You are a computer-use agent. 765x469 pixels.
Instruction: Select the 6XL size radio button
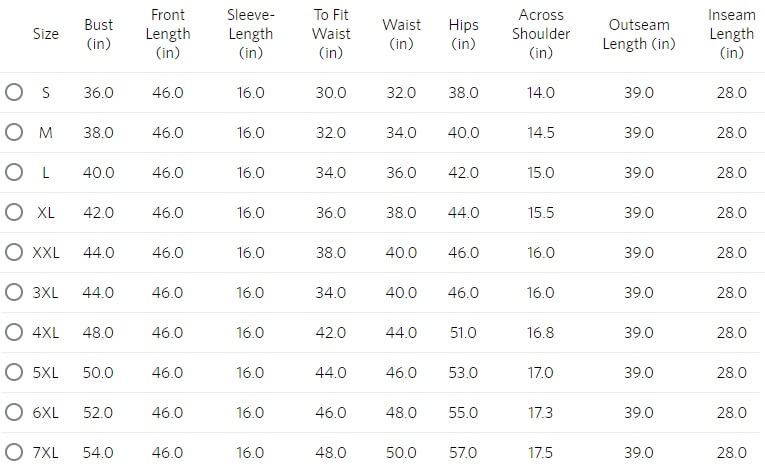14,412
